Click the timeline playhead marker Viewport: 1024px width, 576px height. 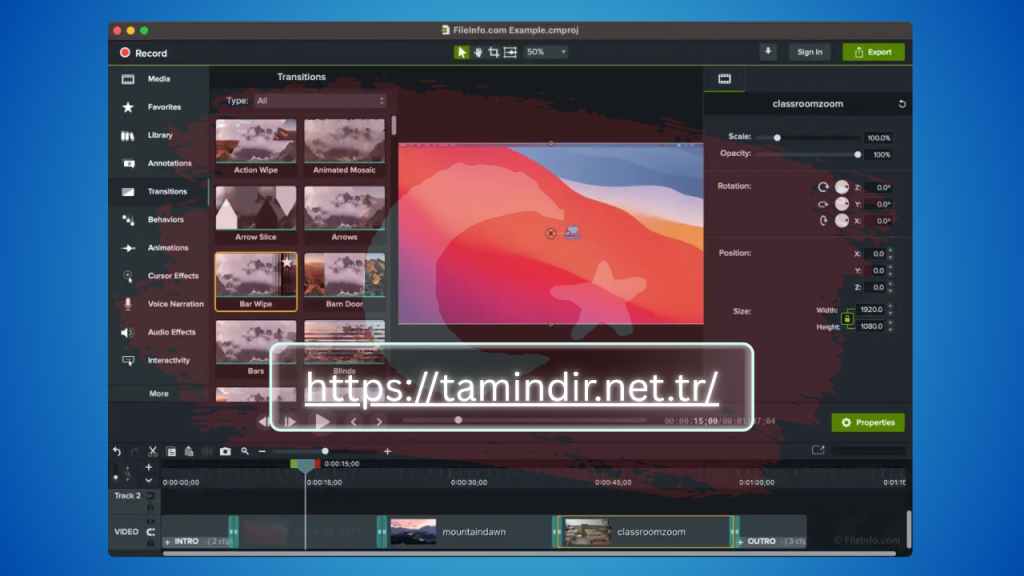click(305, 464)
